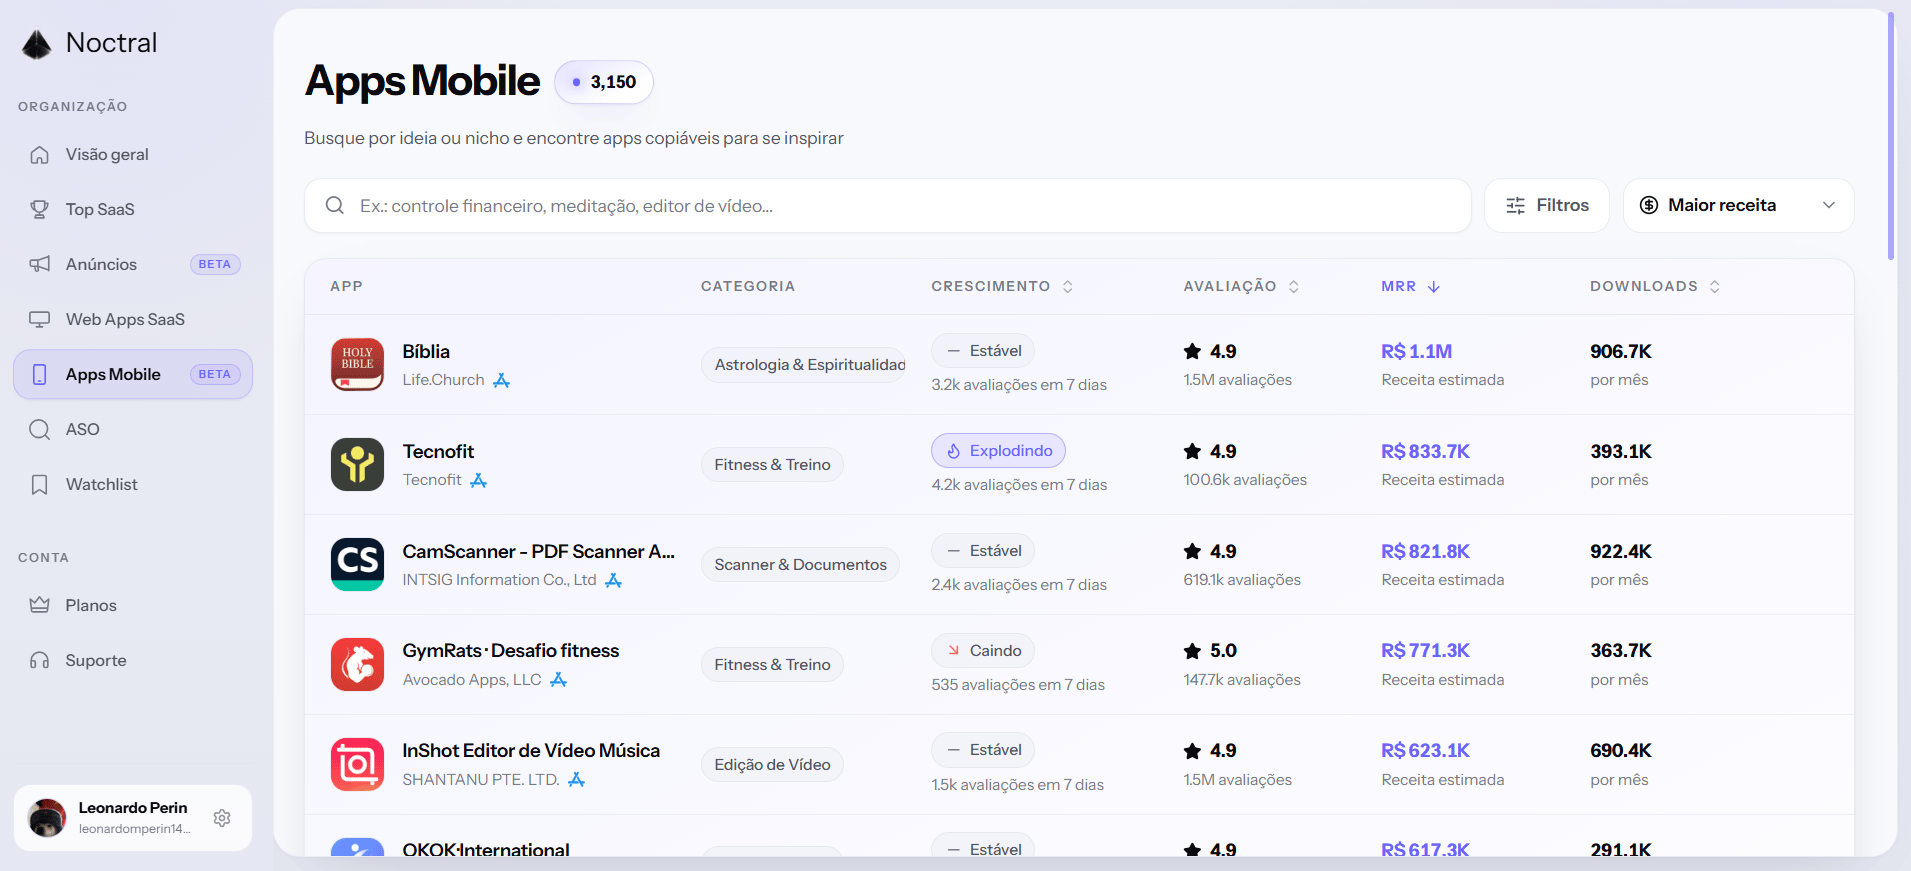Click the Explodindo growth badge

pos(998,451)
